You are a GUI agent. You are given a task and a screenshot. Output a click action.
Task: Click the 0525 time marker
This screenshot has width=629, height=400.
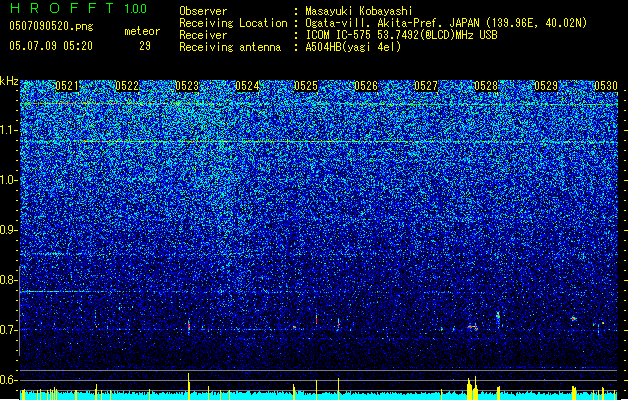306,86
